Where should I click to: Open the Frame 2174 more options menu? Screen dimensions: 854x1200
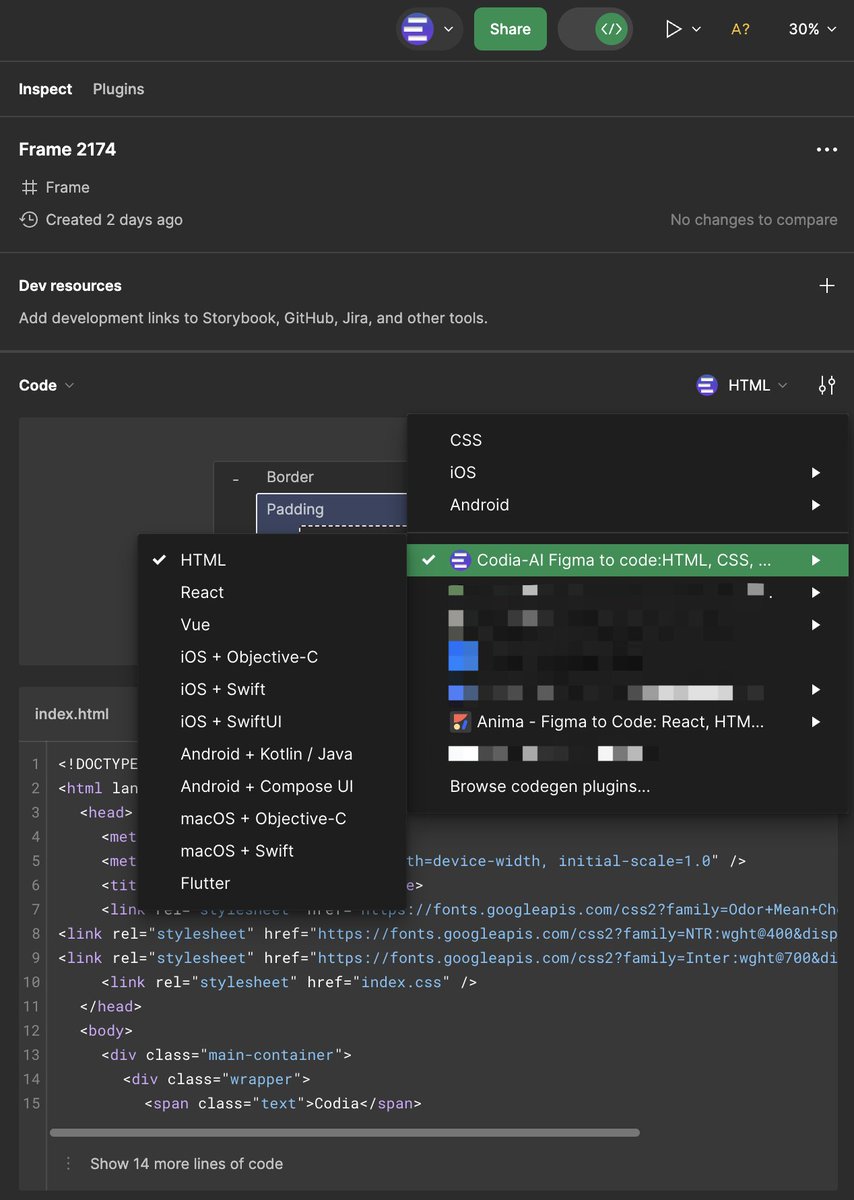point(826,150)
